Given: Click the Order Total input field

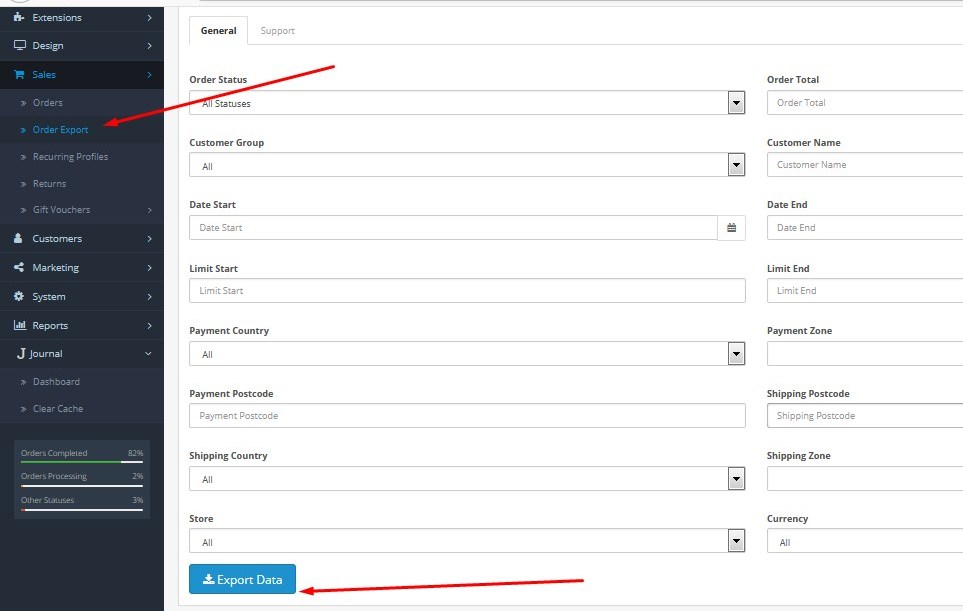Looking at the screenshot, I should (865, 103).
